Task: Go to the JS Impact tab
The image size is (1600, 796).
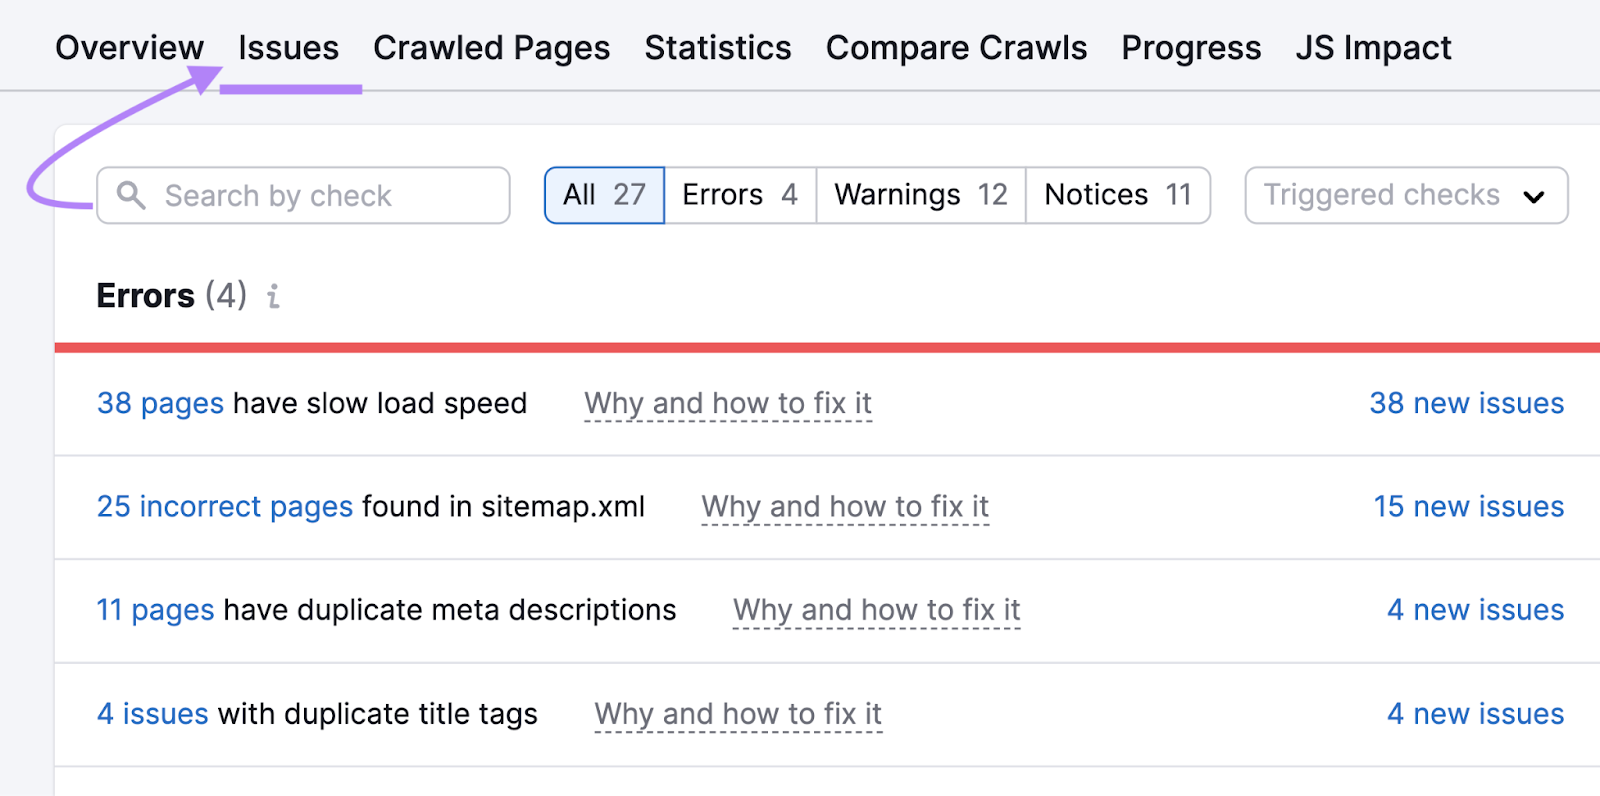Action: point(1373,47)
